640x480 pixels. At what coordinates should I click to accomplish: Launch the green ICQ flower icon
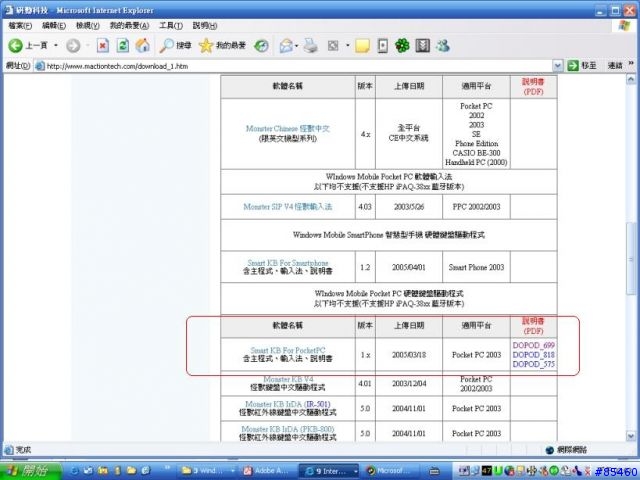click(402, 46)
